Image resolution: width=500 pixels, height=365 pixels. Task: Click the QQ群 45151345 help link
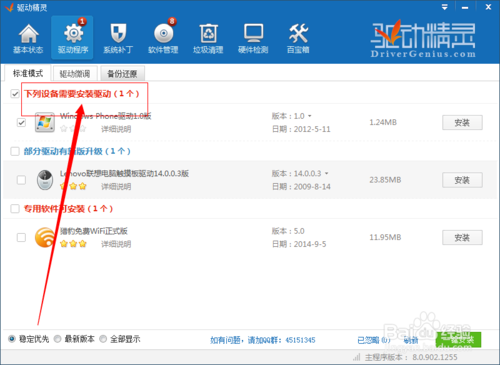(x=263, y=340)
